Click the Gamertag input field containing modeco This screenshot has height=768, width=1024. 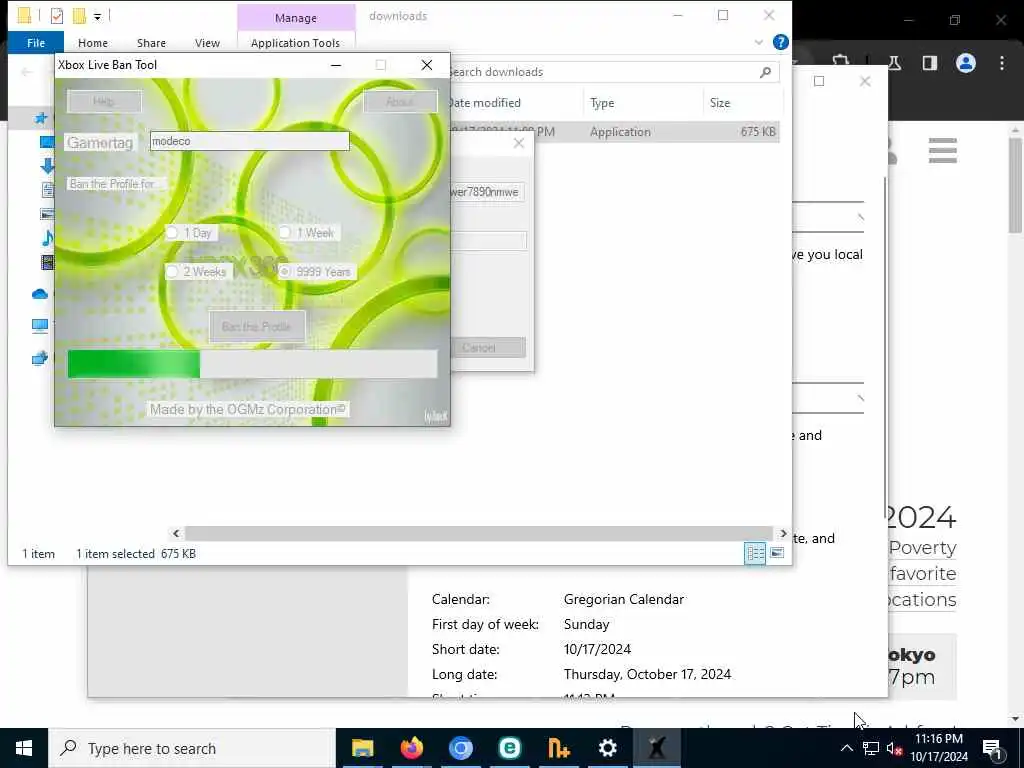click(x=249, y=141)
